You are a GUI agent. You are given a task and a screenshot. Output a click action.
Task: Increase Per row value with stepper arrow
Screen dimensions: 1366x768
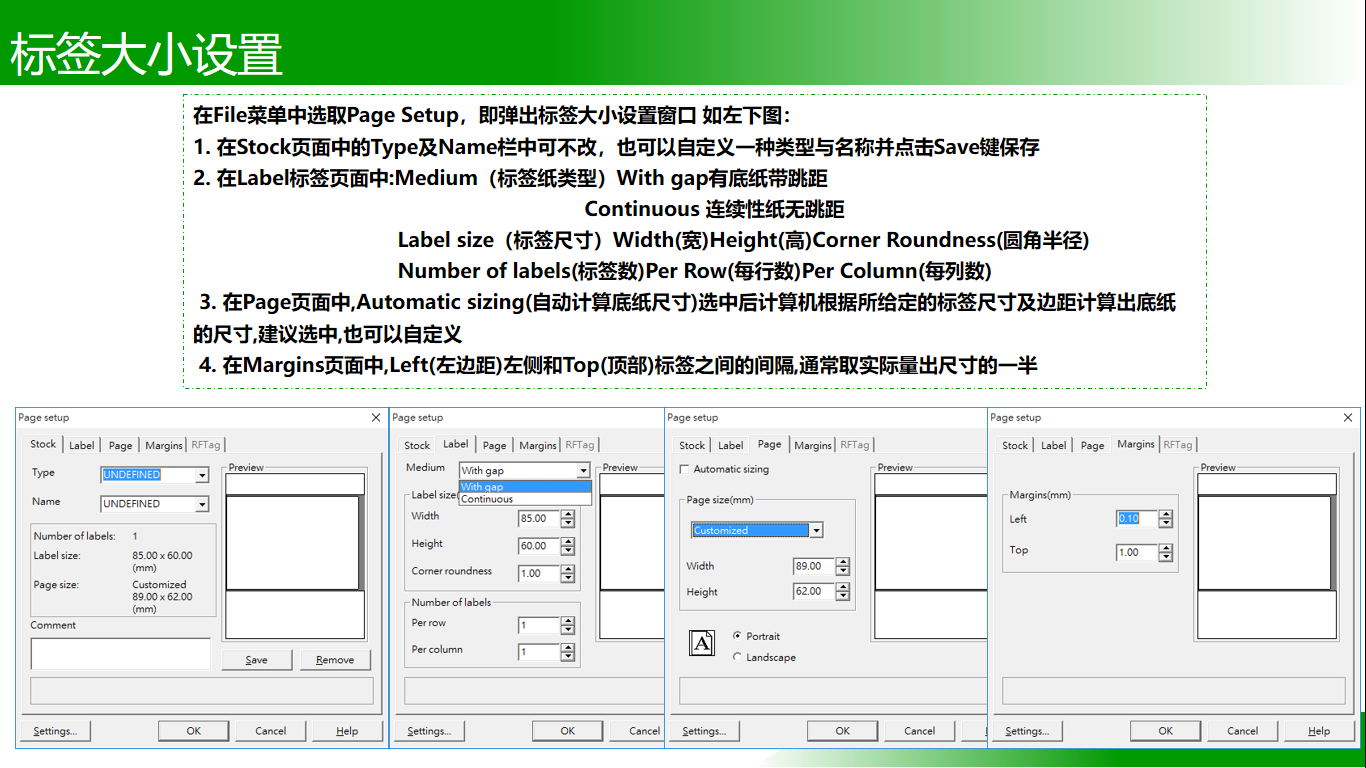point(568,621)
